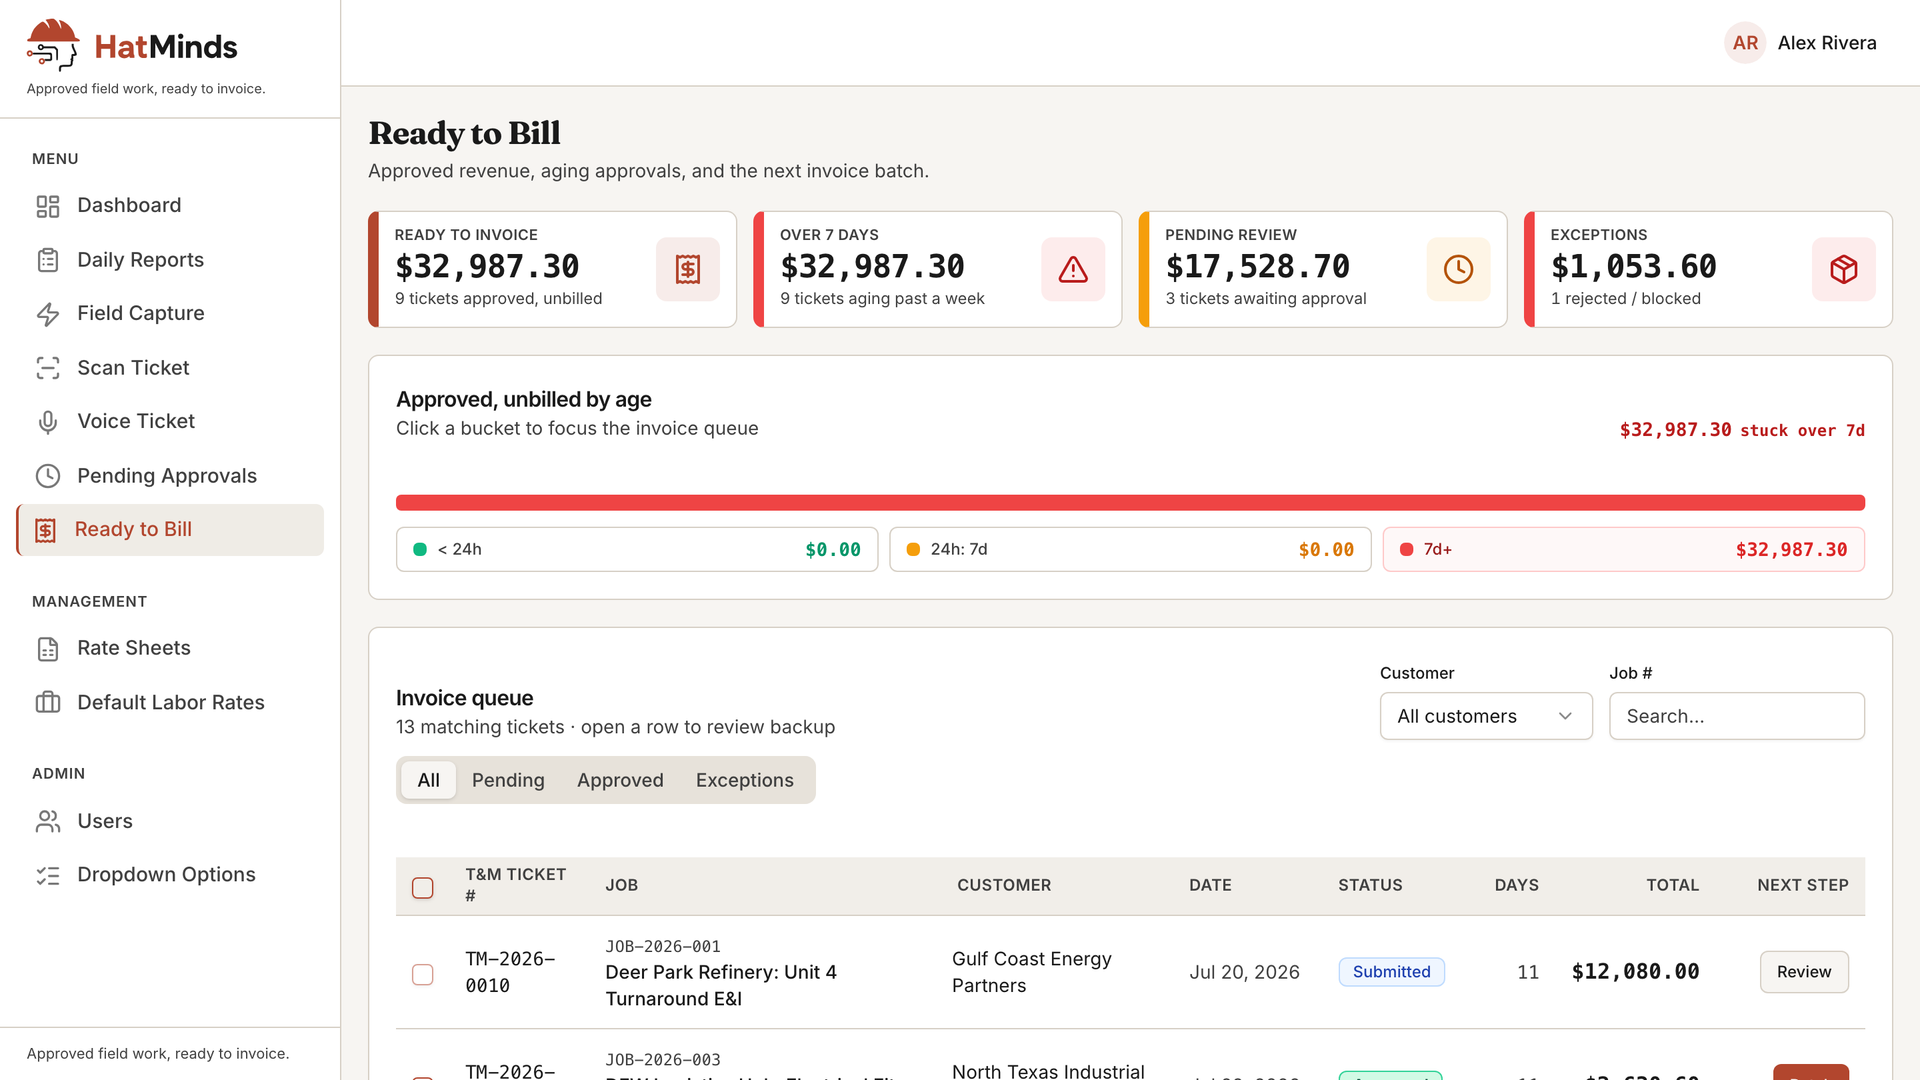Click the Pending Approvals clock icon
Screen dimensions: 1920x1080
click(x=48, y=476)
